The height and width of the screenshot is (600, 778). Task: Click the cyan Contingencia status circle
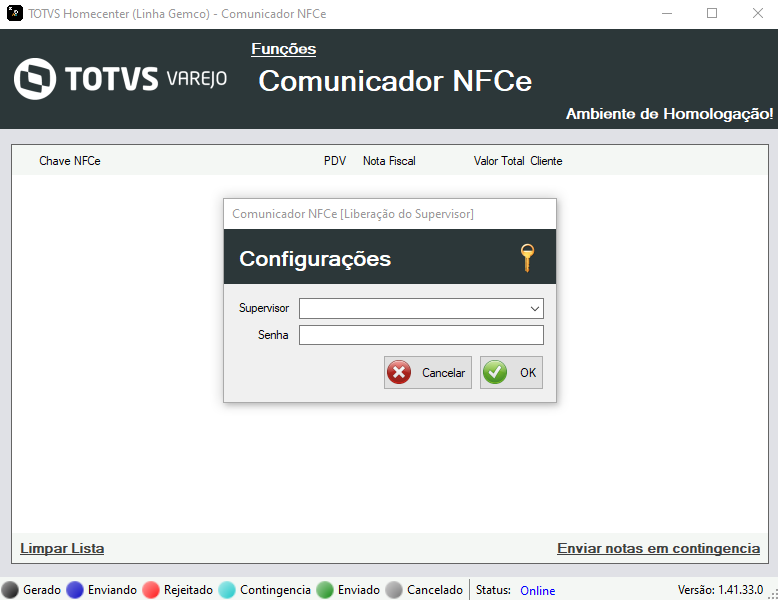(227, 590)
